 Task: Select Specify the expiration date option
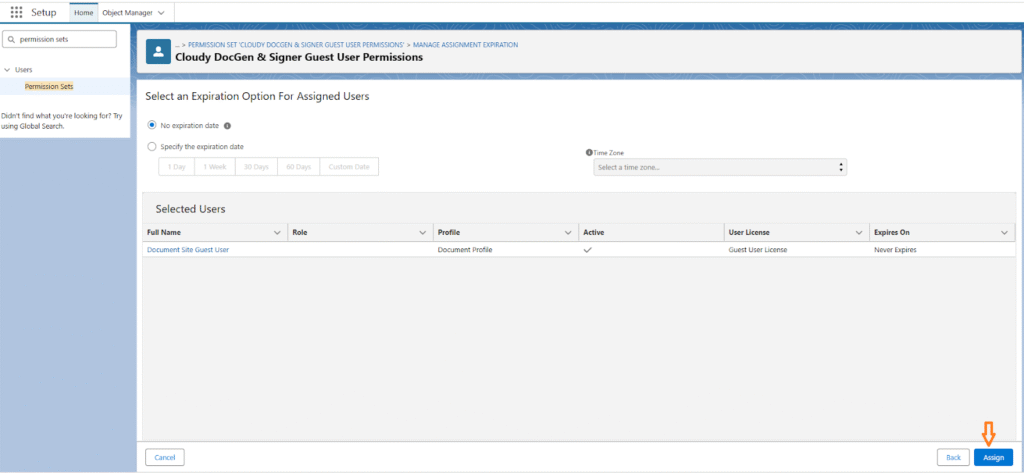coord(152,146)
